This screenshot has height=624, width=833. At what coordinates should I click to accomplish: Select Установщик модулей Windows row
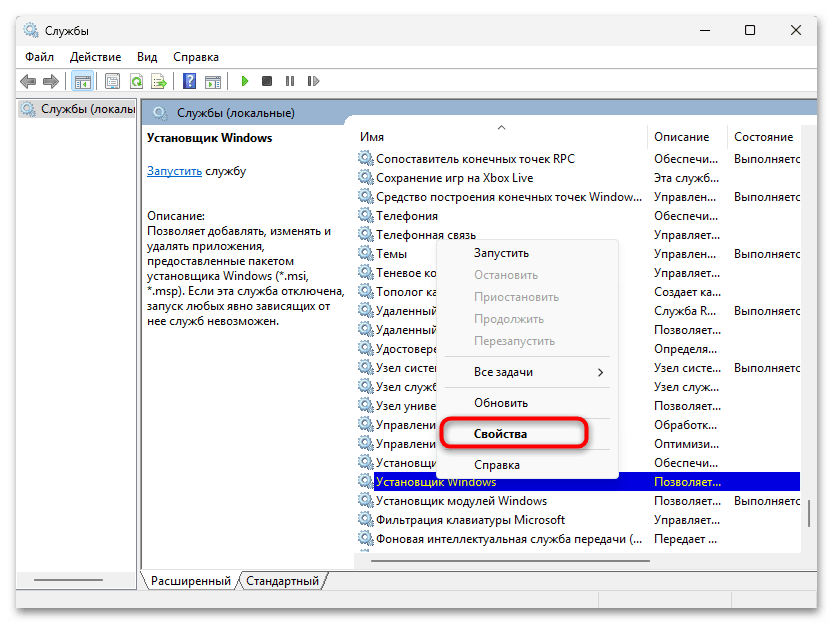[578, 501]
